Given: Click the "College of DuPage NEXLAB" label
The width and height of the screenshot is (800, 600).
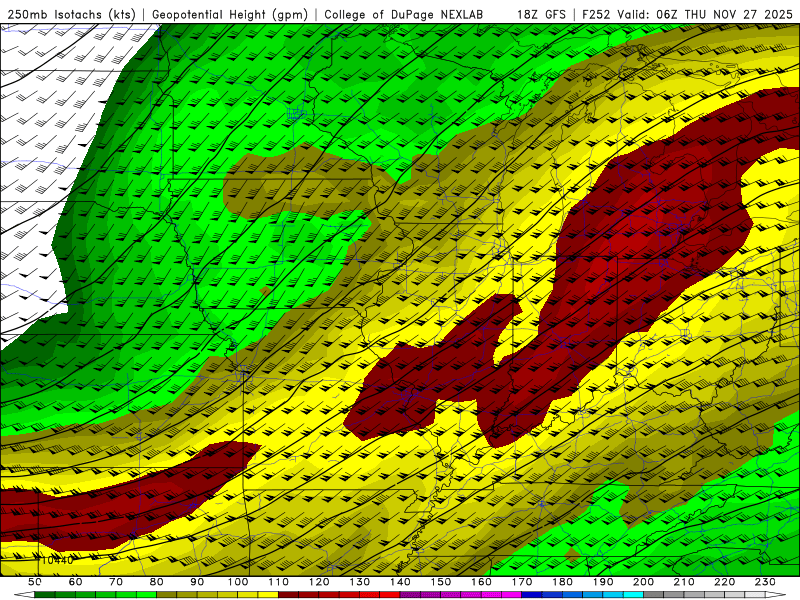Looking at the screenshot, I should point(404,14).
